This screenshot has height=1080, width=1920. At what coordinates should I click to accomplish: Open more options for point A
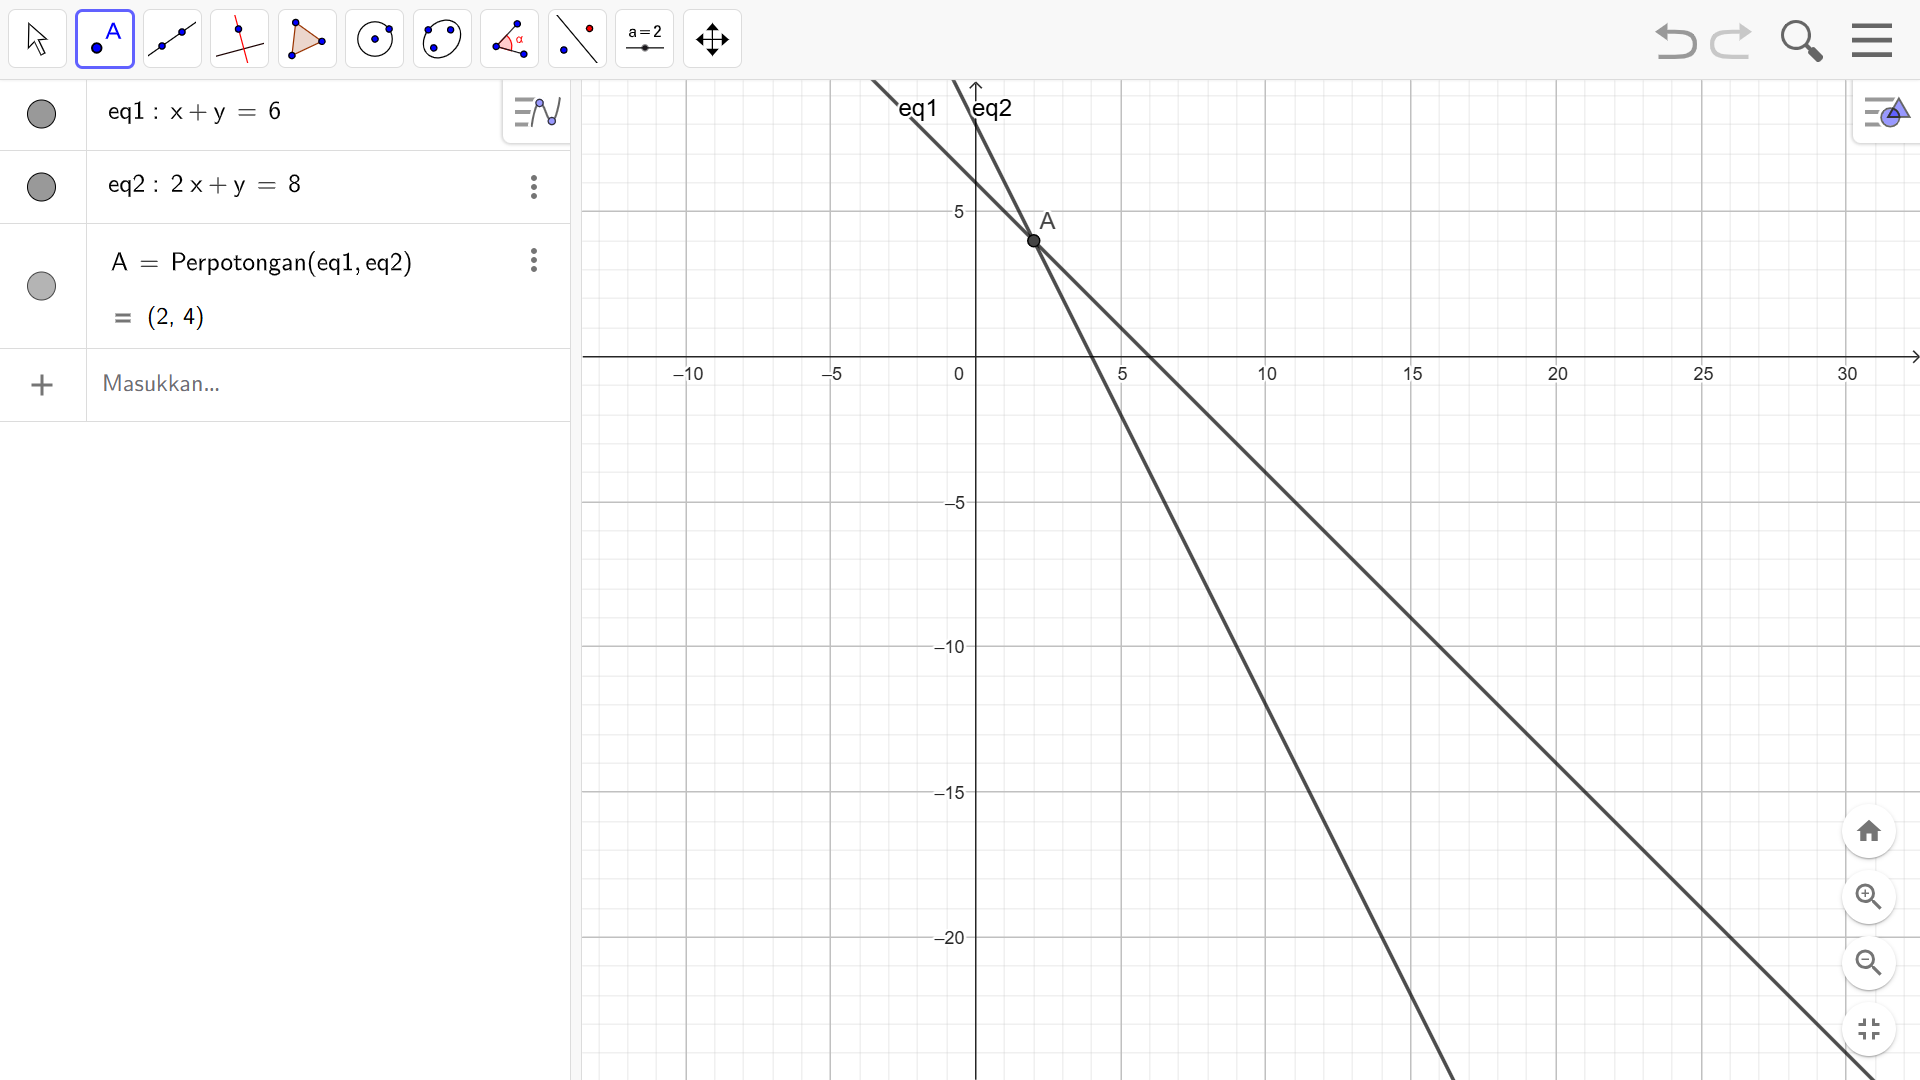click(x=534, y=261)
